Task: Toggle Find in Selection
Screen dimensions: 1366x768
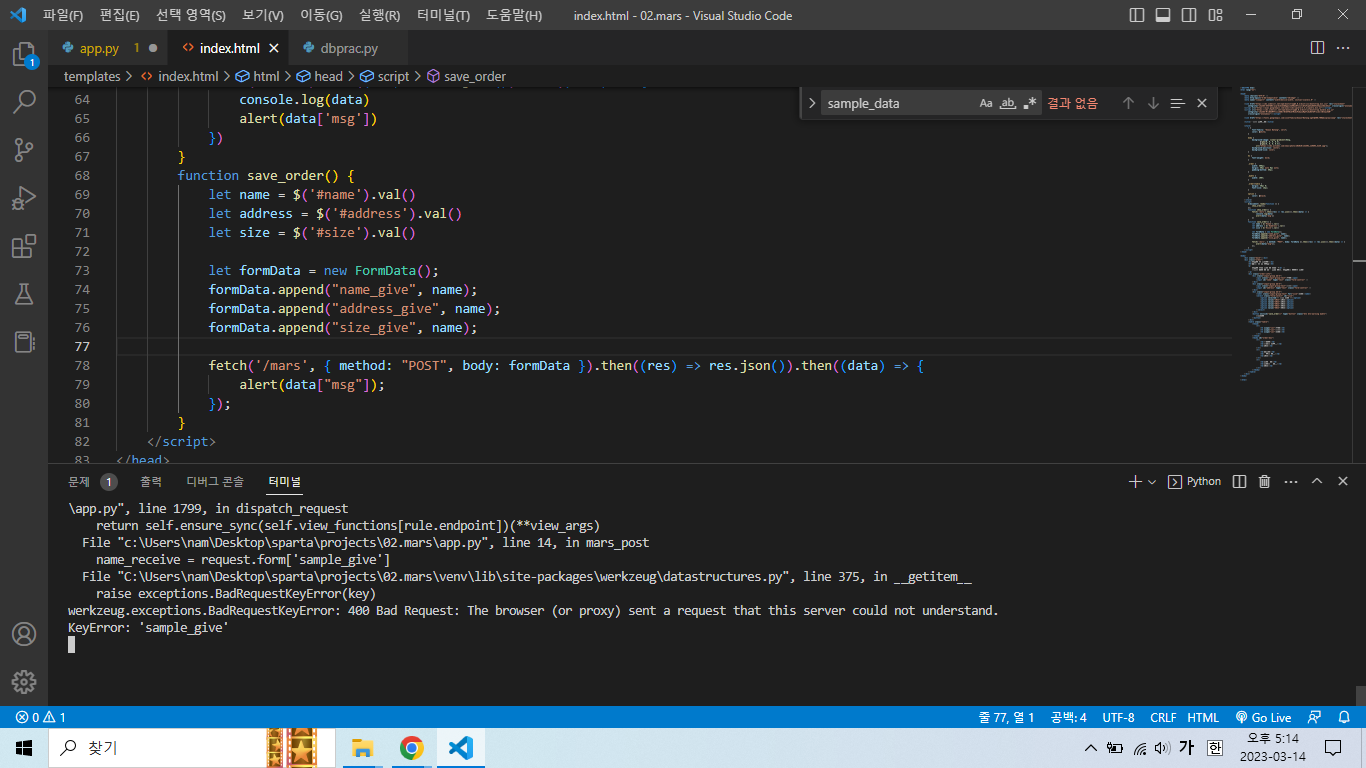Action: point(1177,103)
